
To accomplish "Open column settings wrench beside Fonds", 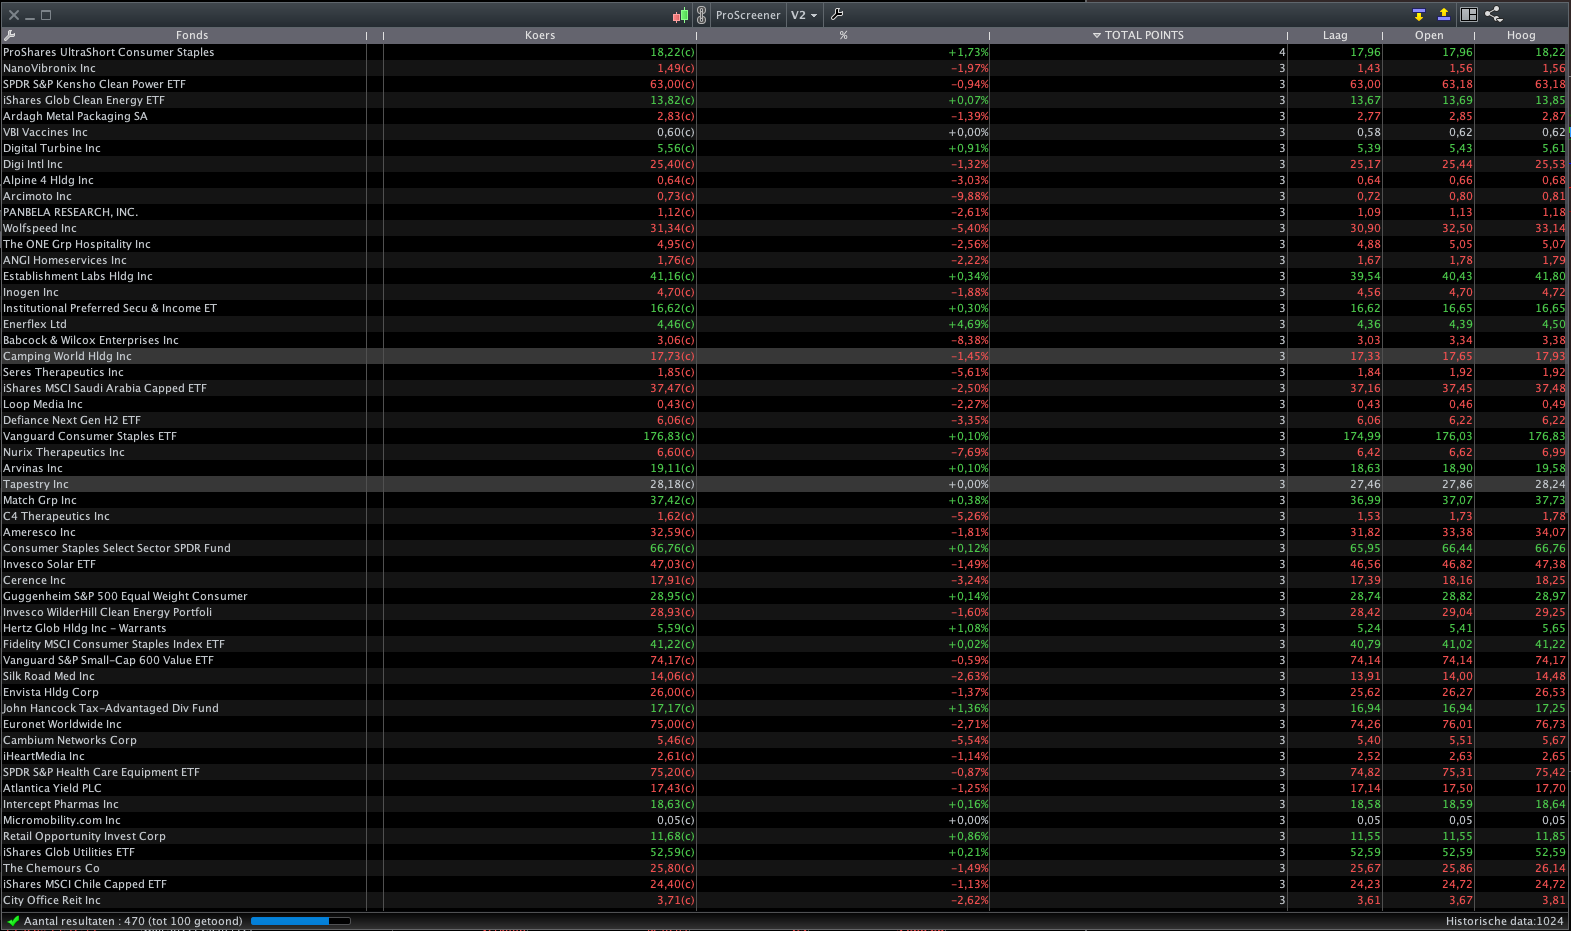I will [10, 35].
